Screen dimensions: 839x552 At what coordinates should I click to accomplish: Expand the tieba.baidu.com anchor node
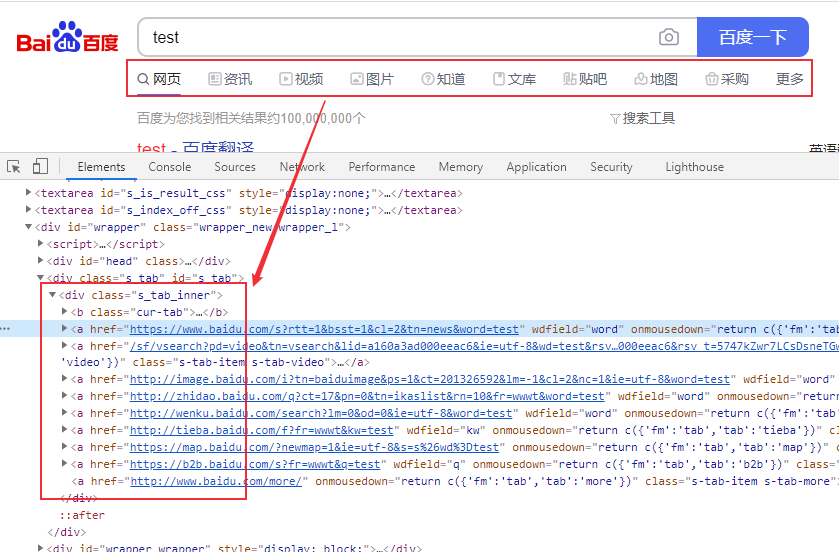tap(64, 430)
